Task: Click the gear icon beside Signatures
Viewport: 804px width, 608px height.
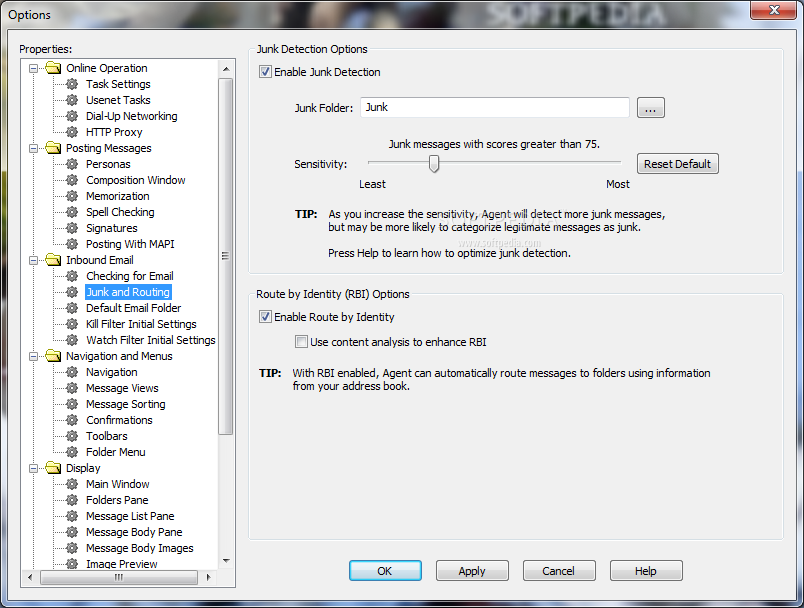Action: [72, 228]
